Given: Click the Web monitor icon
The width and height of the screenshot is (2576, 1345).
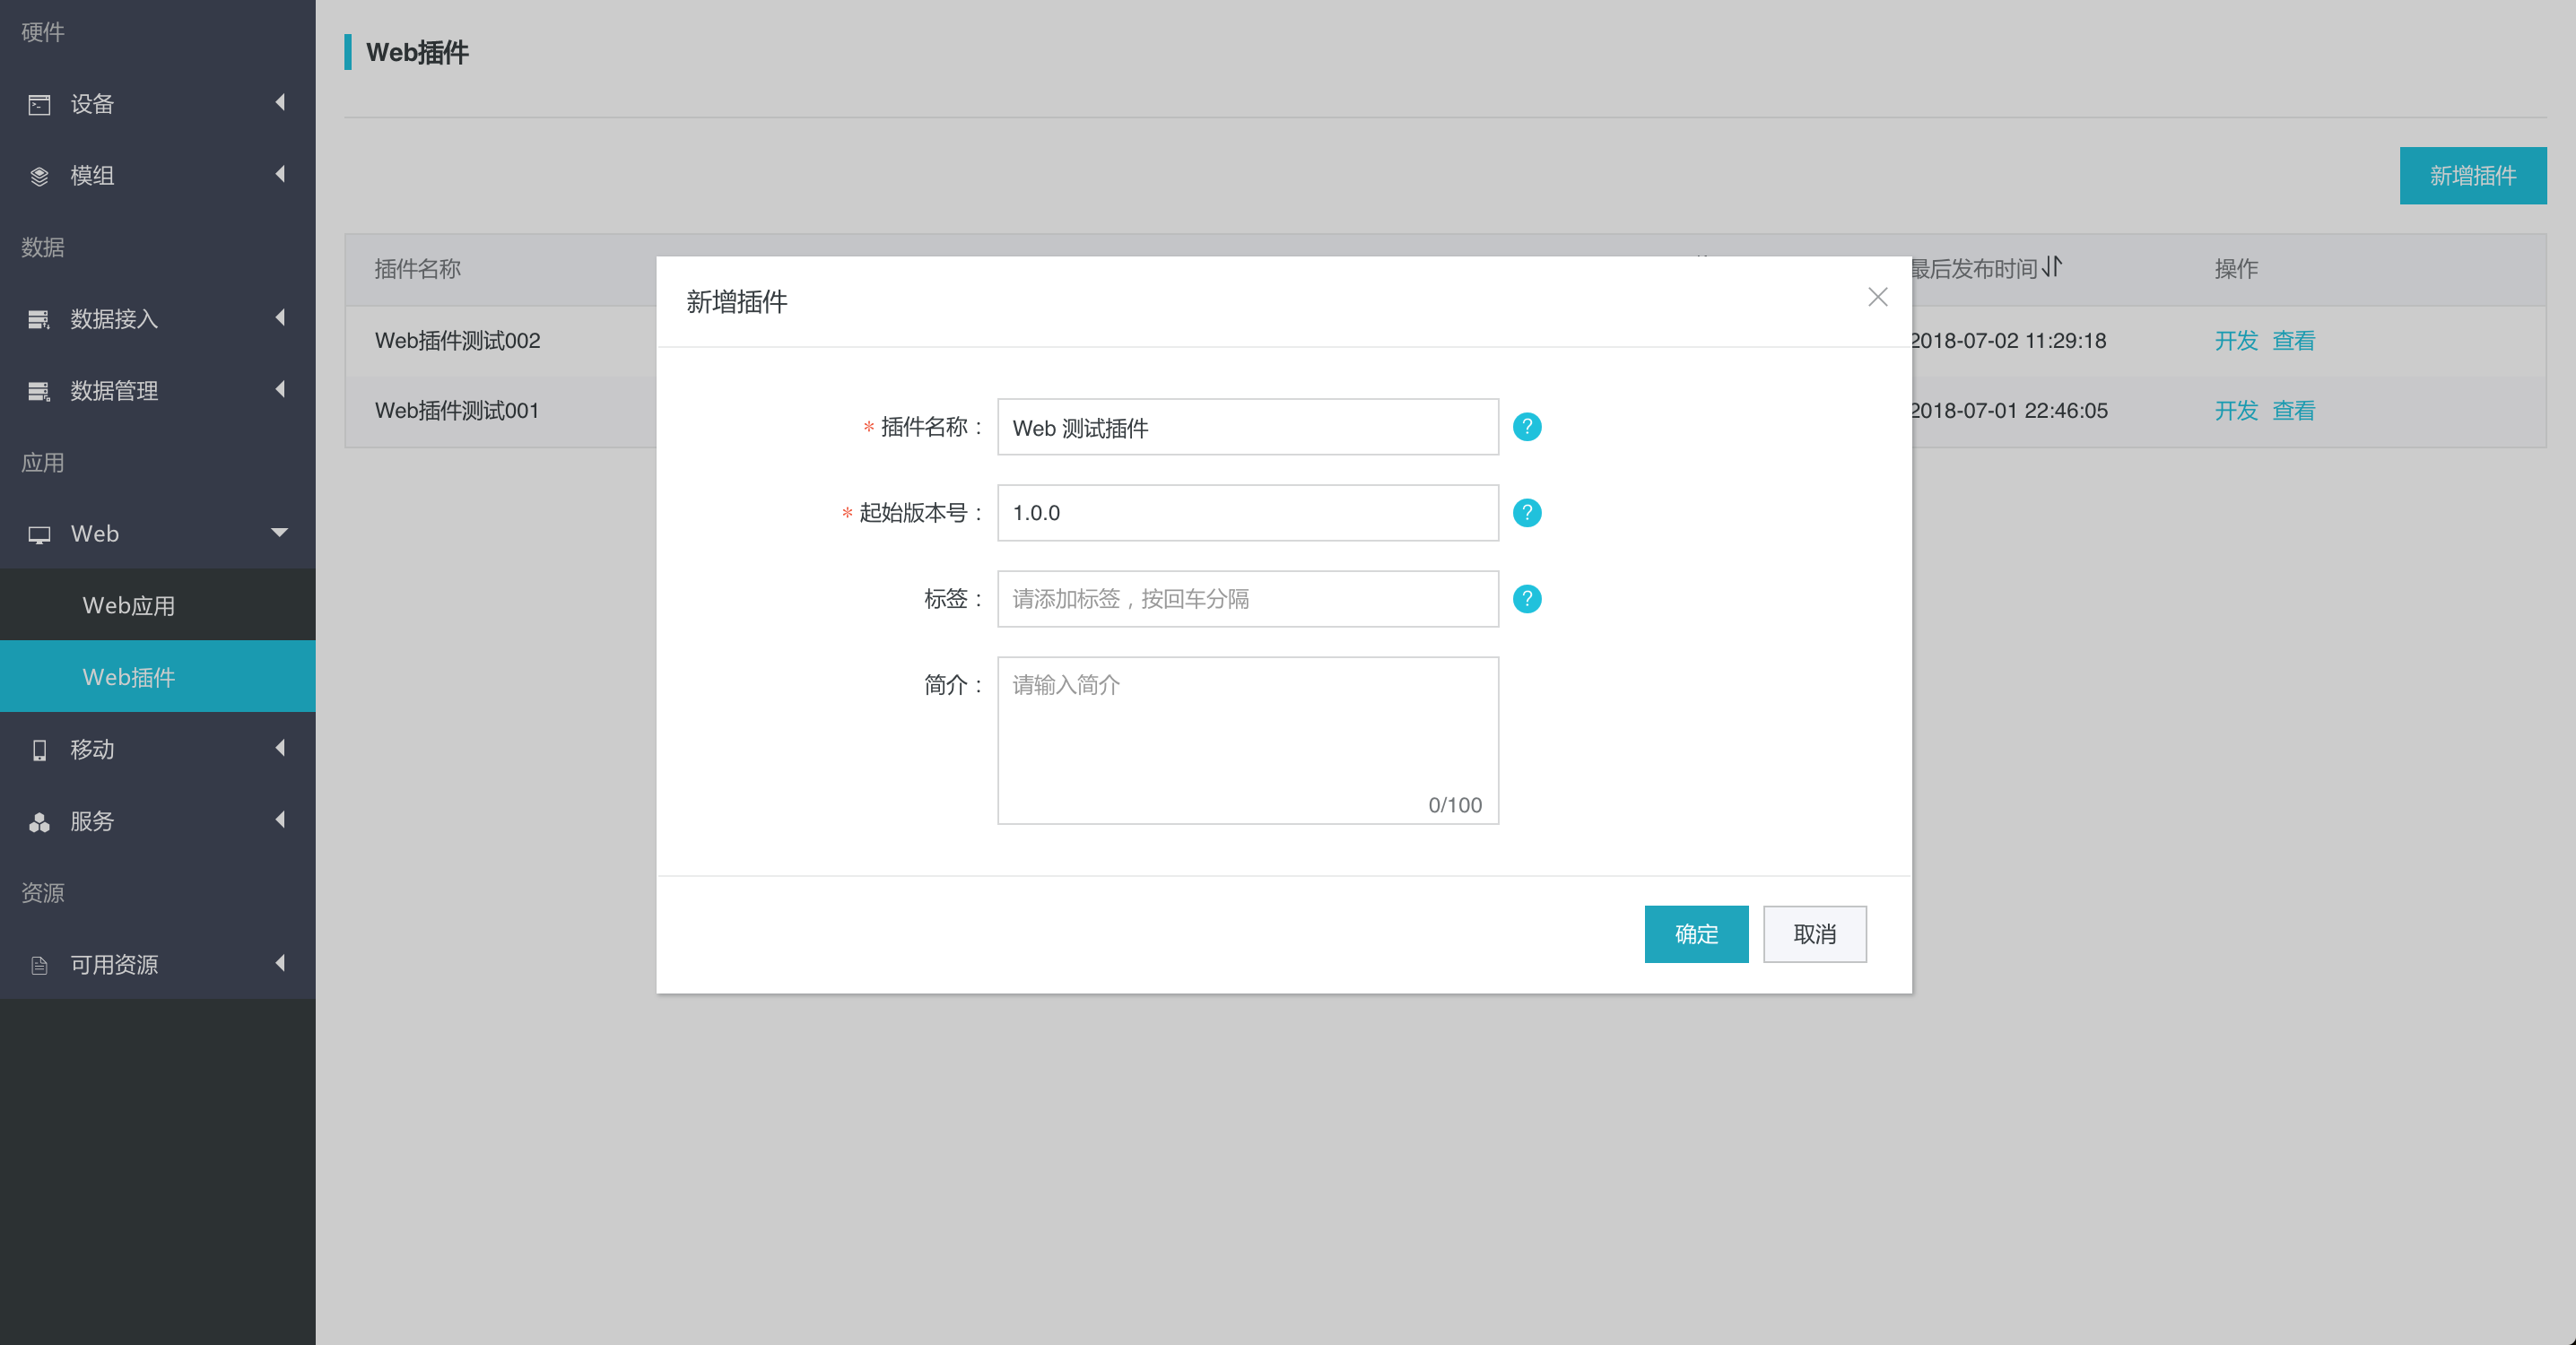Looking at the screenshot, I should (39, 534).
